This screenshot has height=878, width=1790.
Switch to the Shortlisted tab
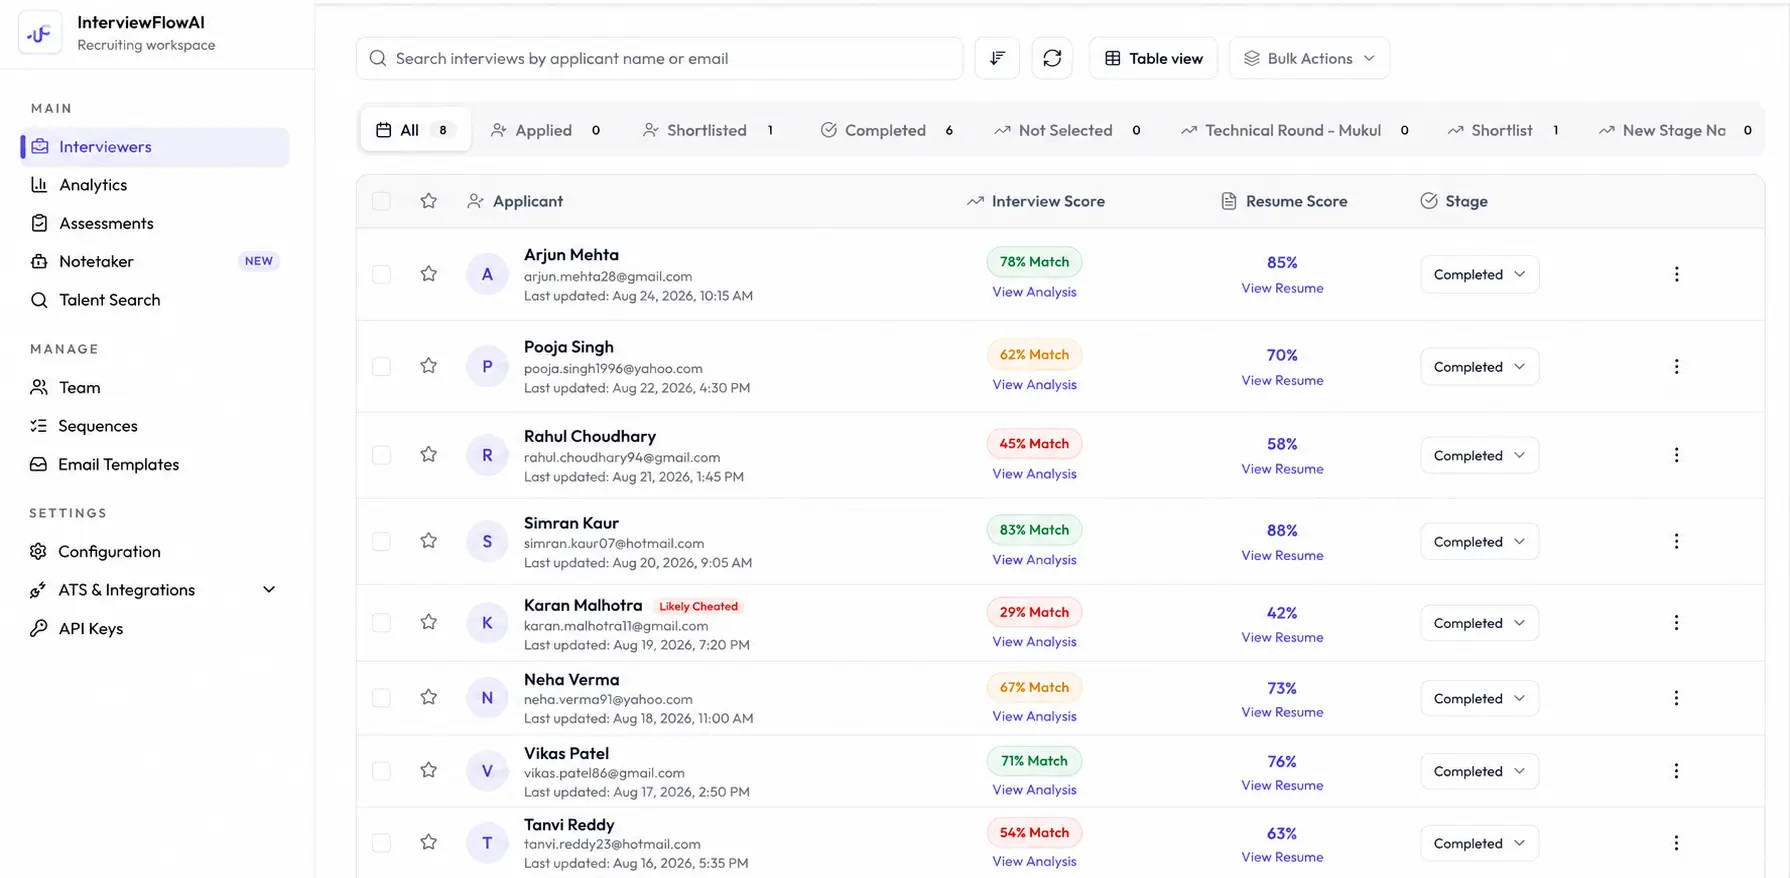708,130
